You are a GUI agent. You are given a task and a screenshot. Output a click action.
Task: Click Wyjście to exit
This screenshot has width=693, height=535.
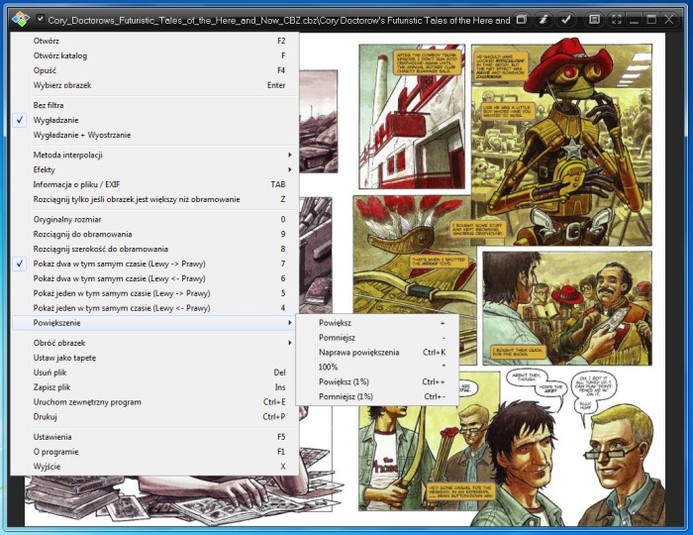pos(155,467)
